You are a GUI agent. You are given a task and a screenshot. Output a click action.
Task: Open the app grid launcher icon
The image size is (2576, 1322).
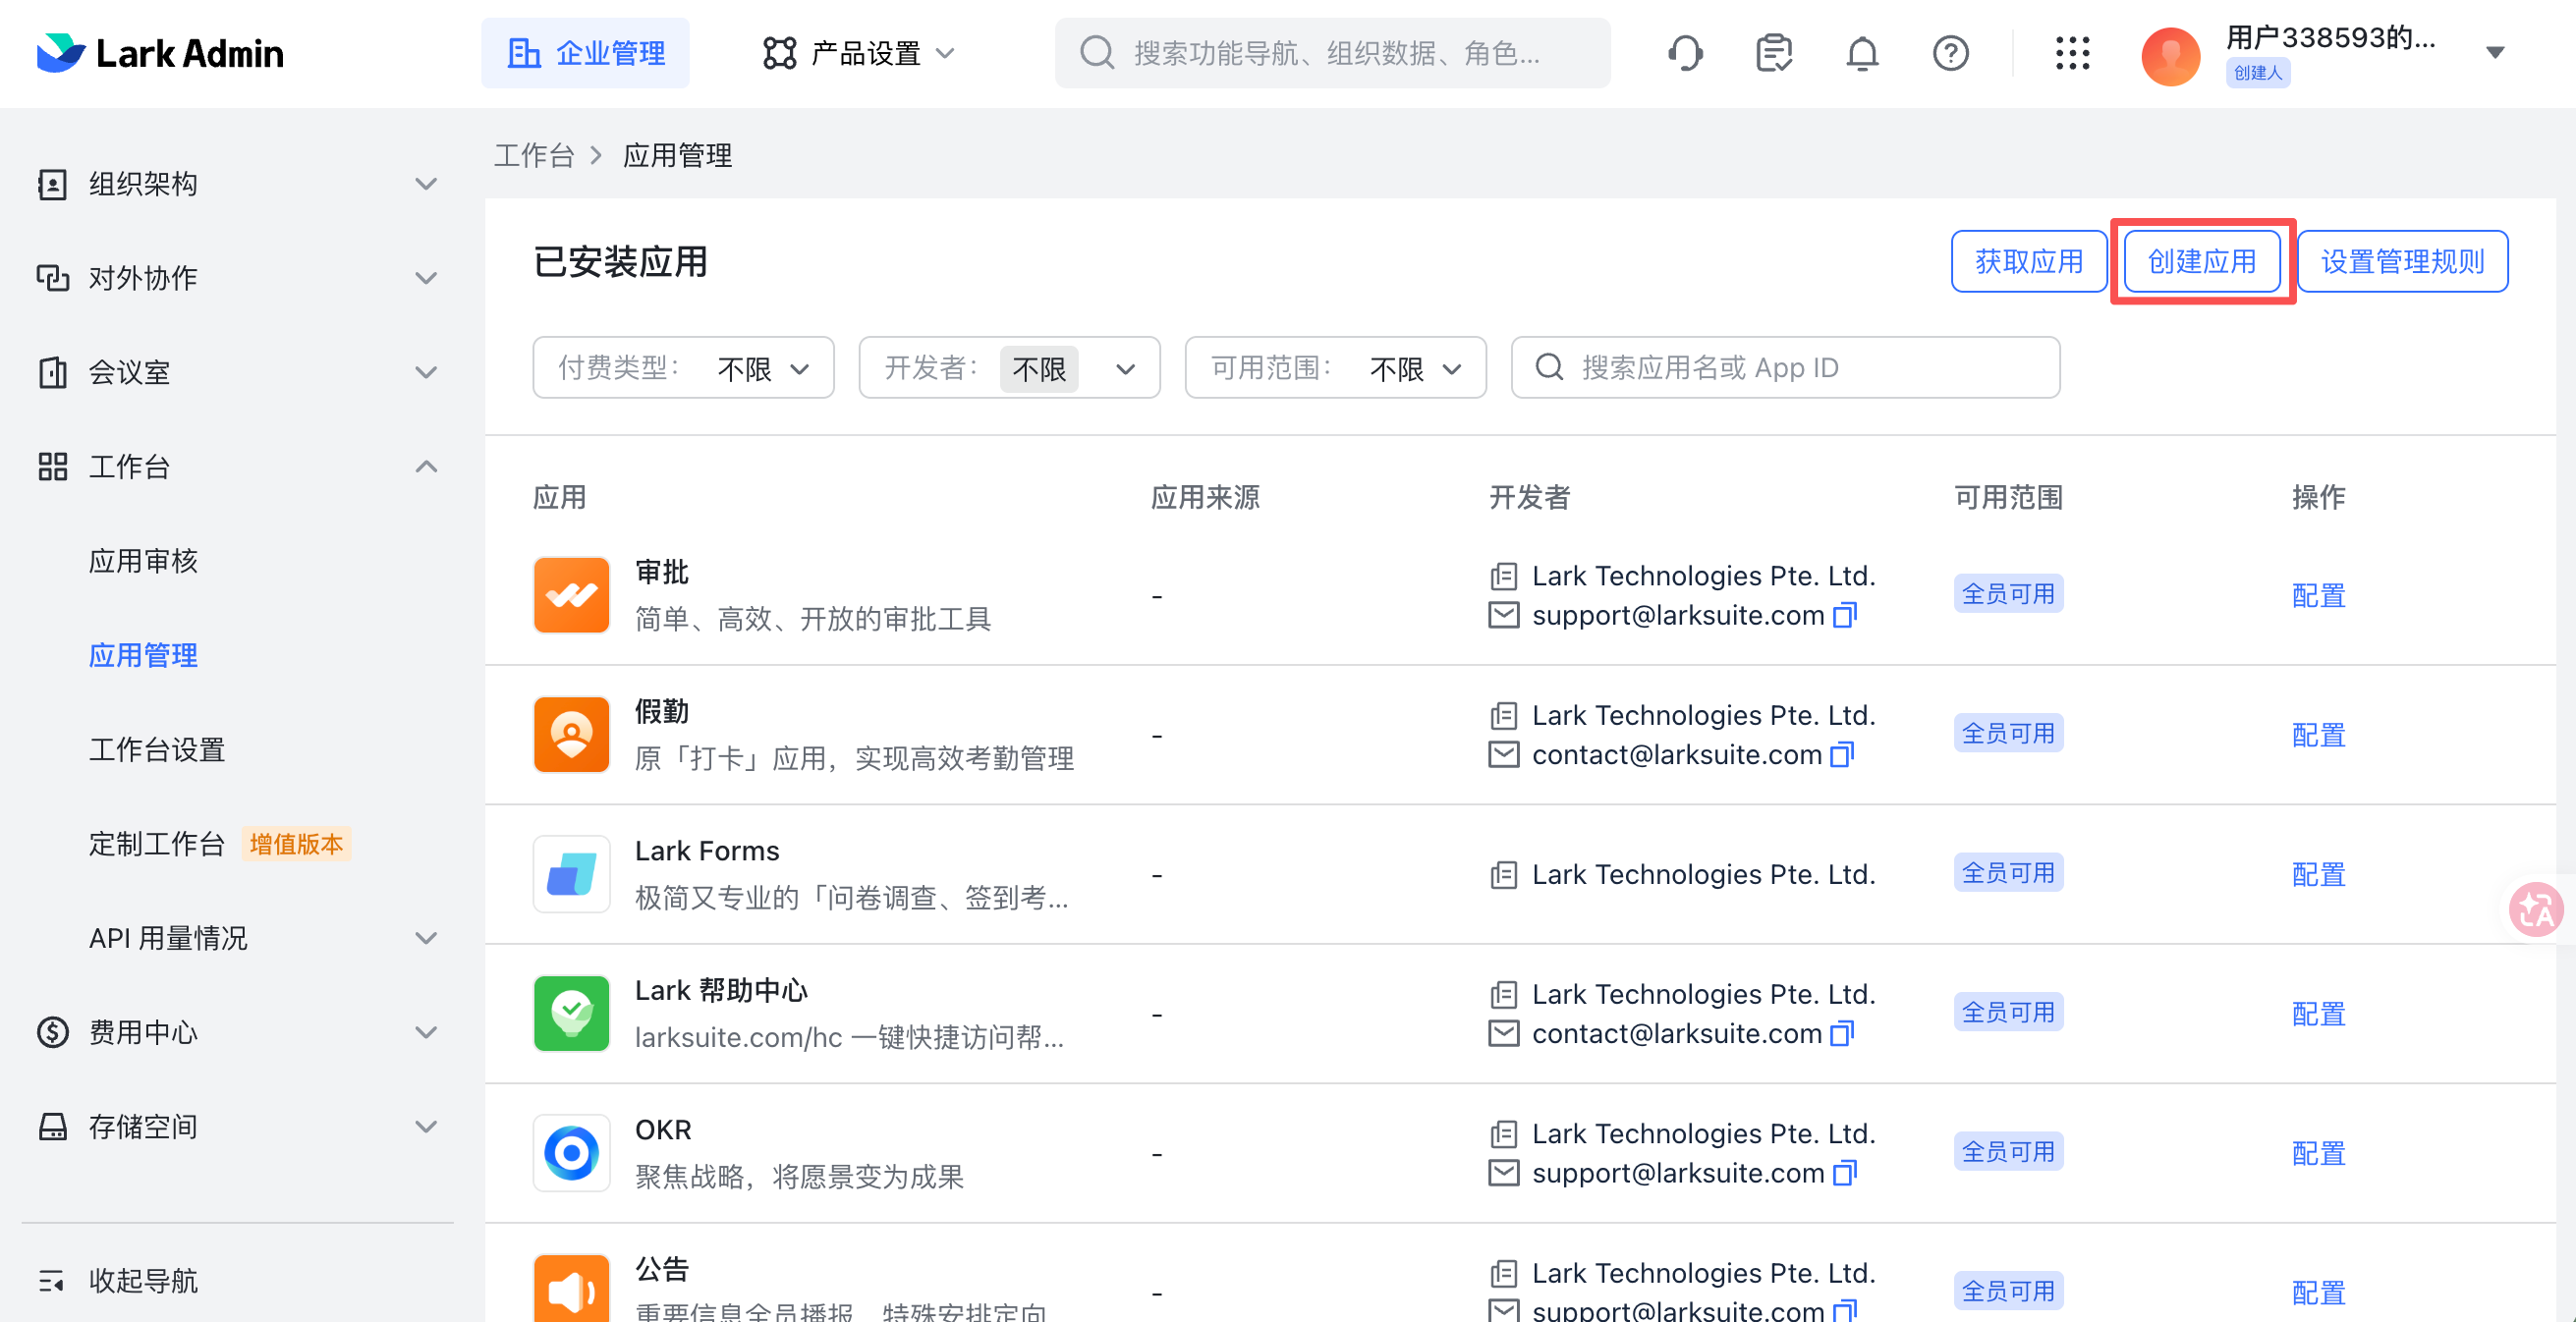(2072, 53)
